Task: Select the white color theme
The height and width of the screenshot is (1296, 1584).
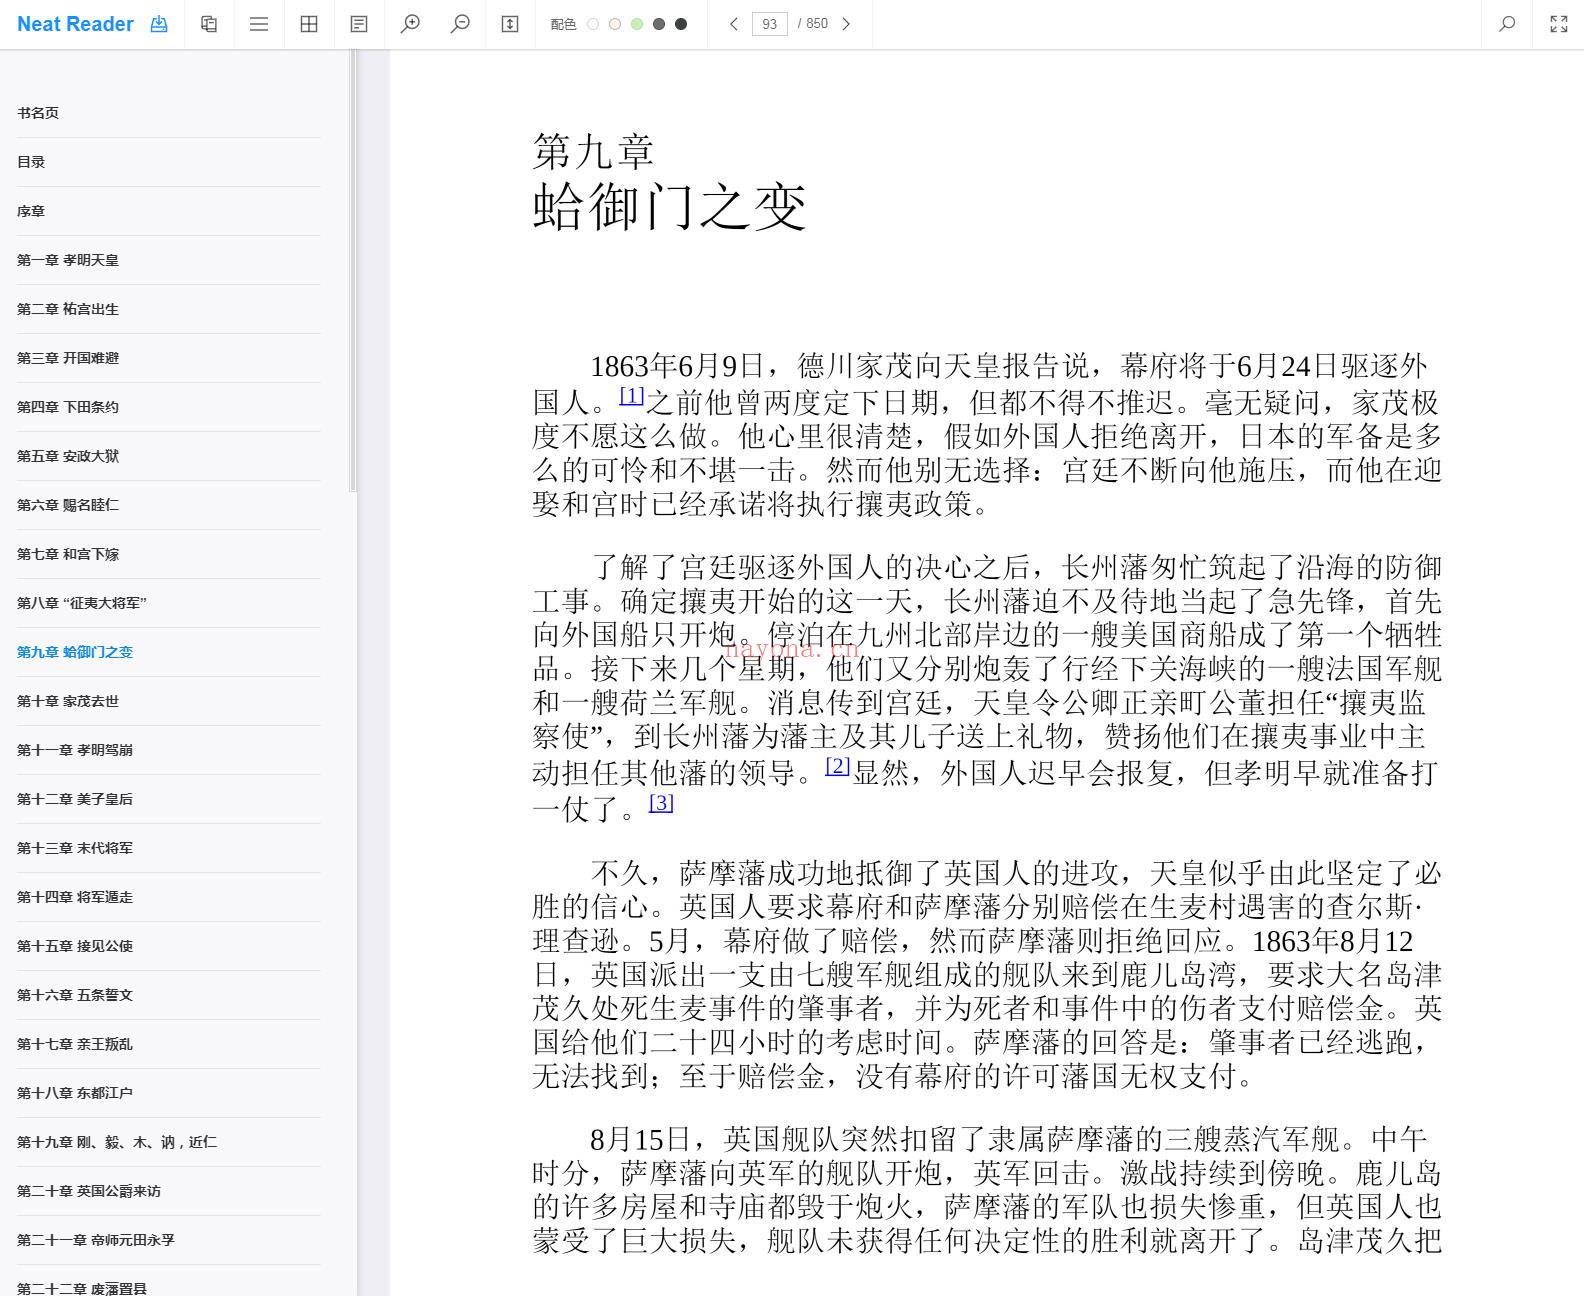Action: pos(593,24)
